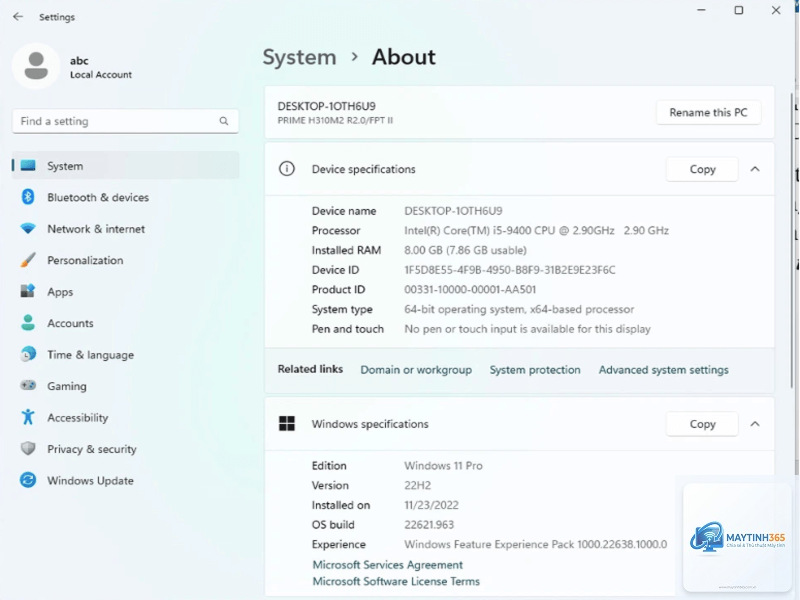The height and width of the screenshot is (600, 800).
Task: Click Installed on date 11/23/2022
Action: click(431, 505)
